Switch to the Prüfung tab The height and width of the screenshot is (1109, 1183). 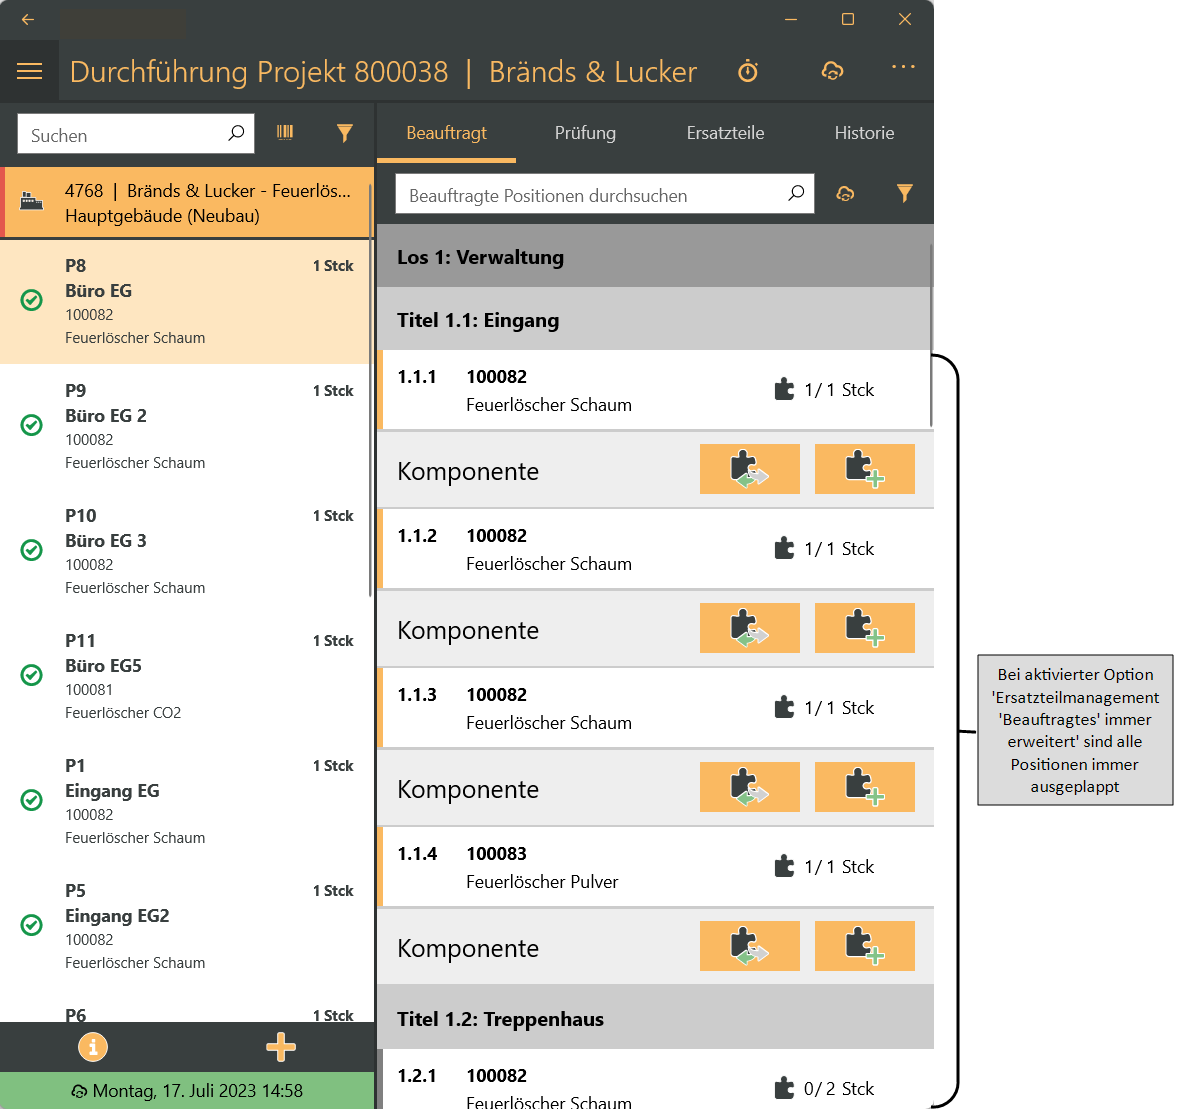point(585,133)
